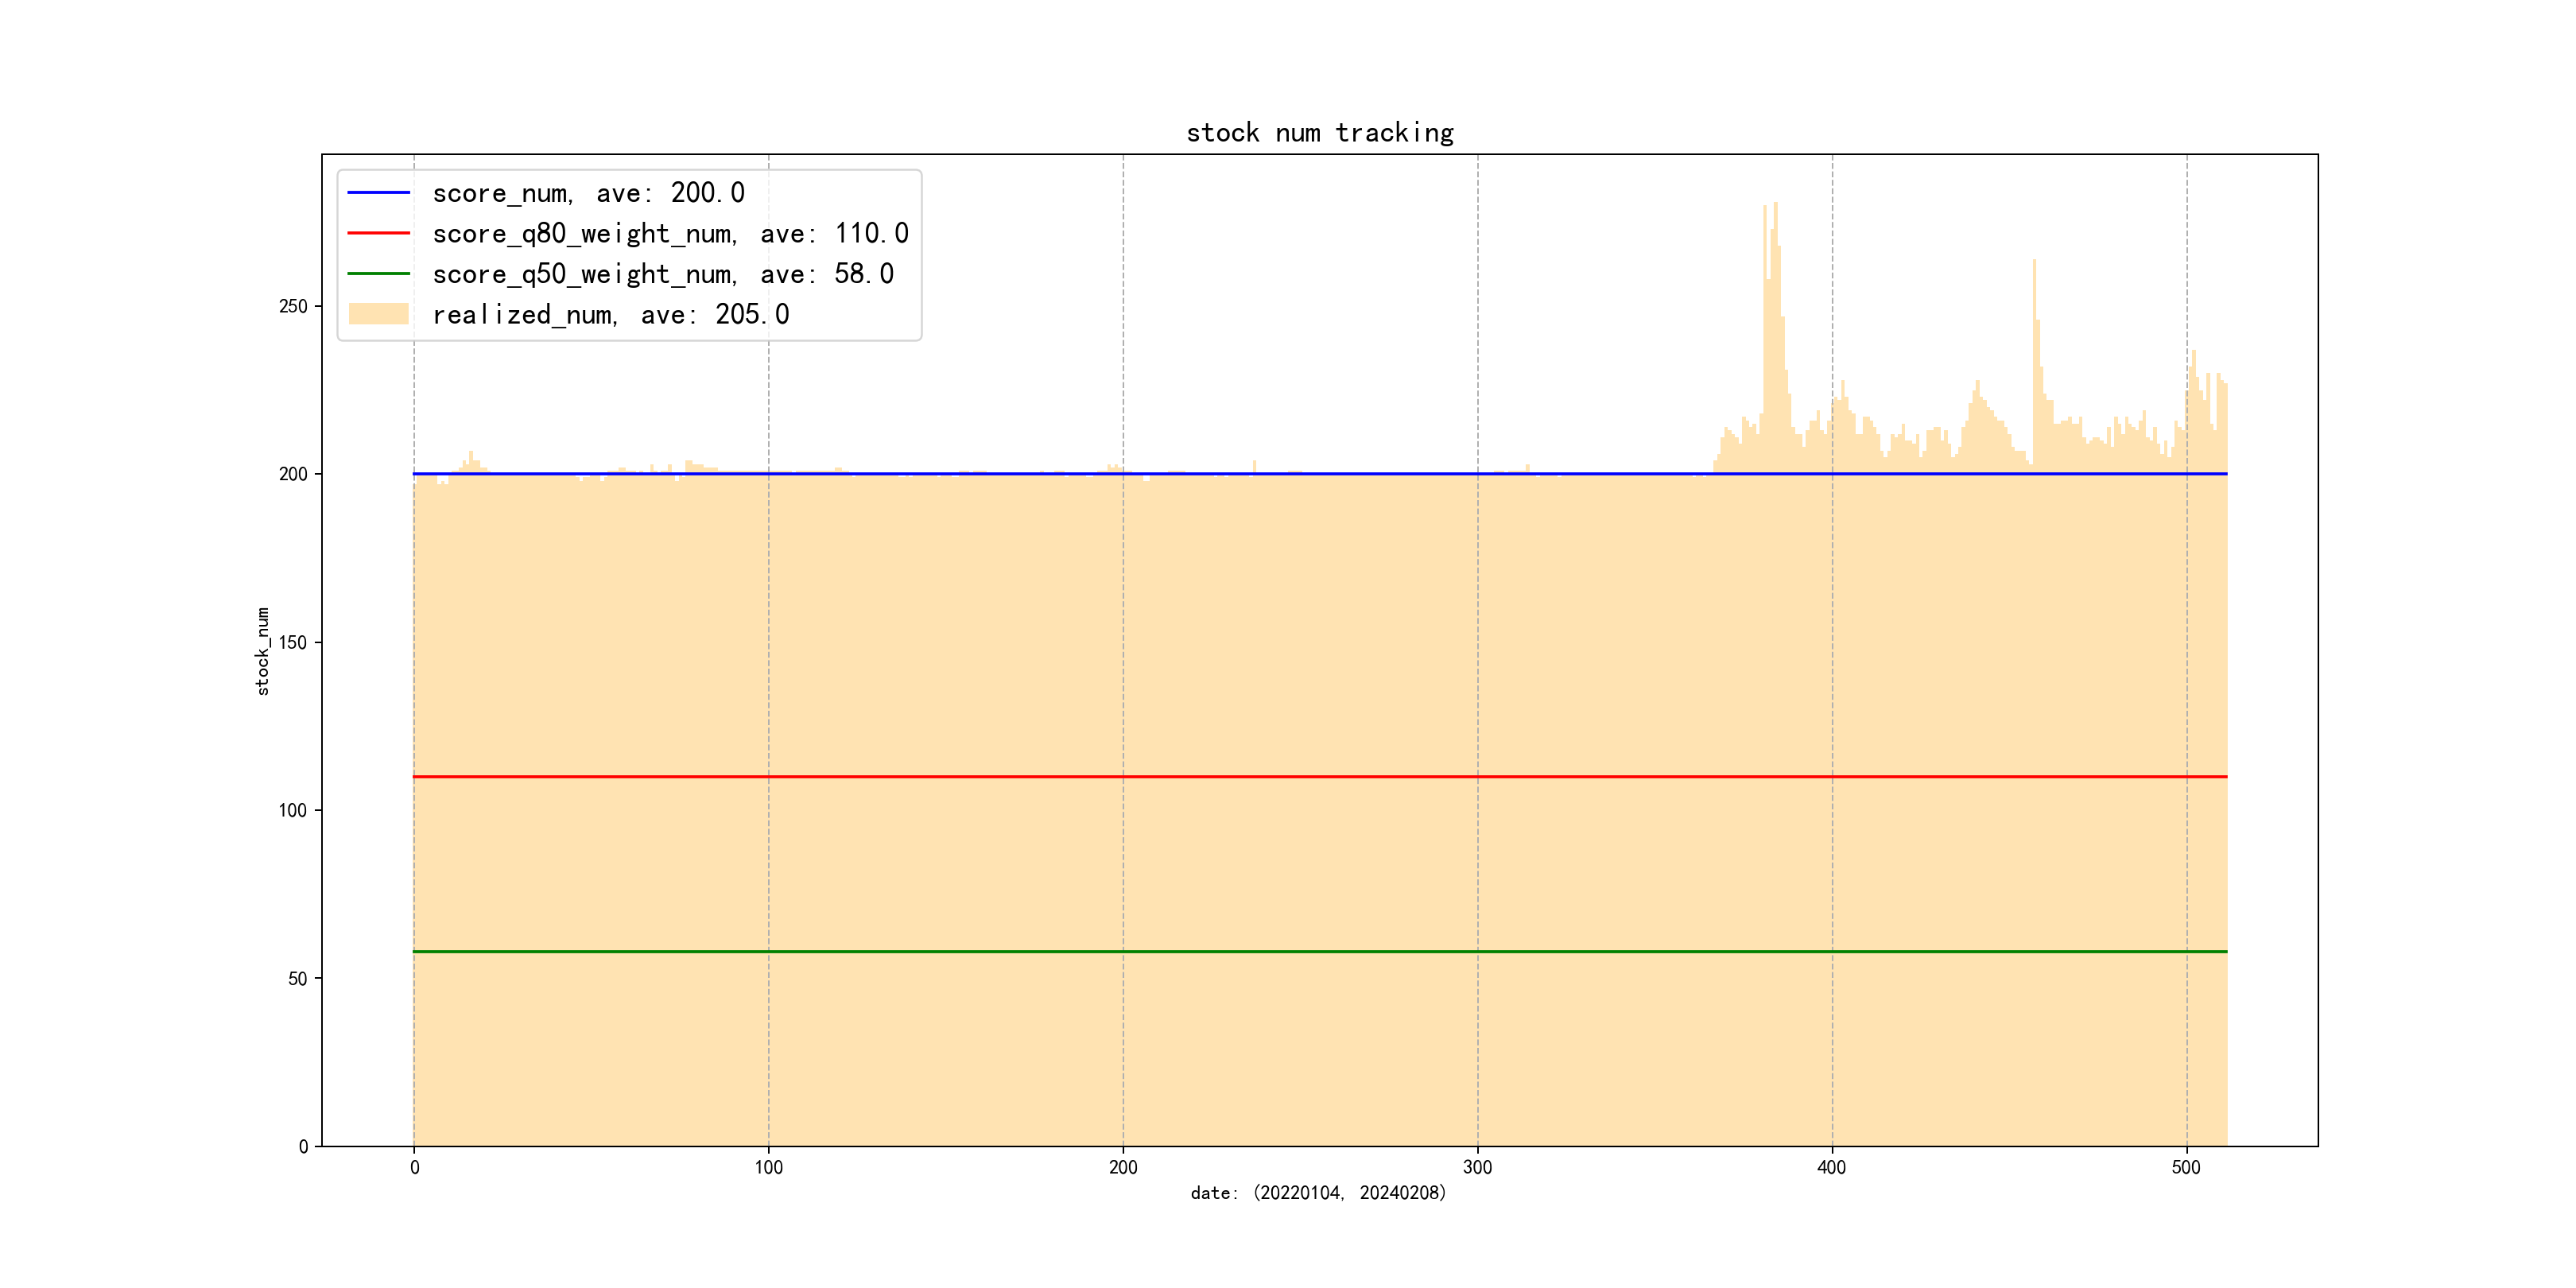The width and height of the screenshot is (2576, 1288).
Task: Click the x-axis tick label 100
Action: [768, 1168]
